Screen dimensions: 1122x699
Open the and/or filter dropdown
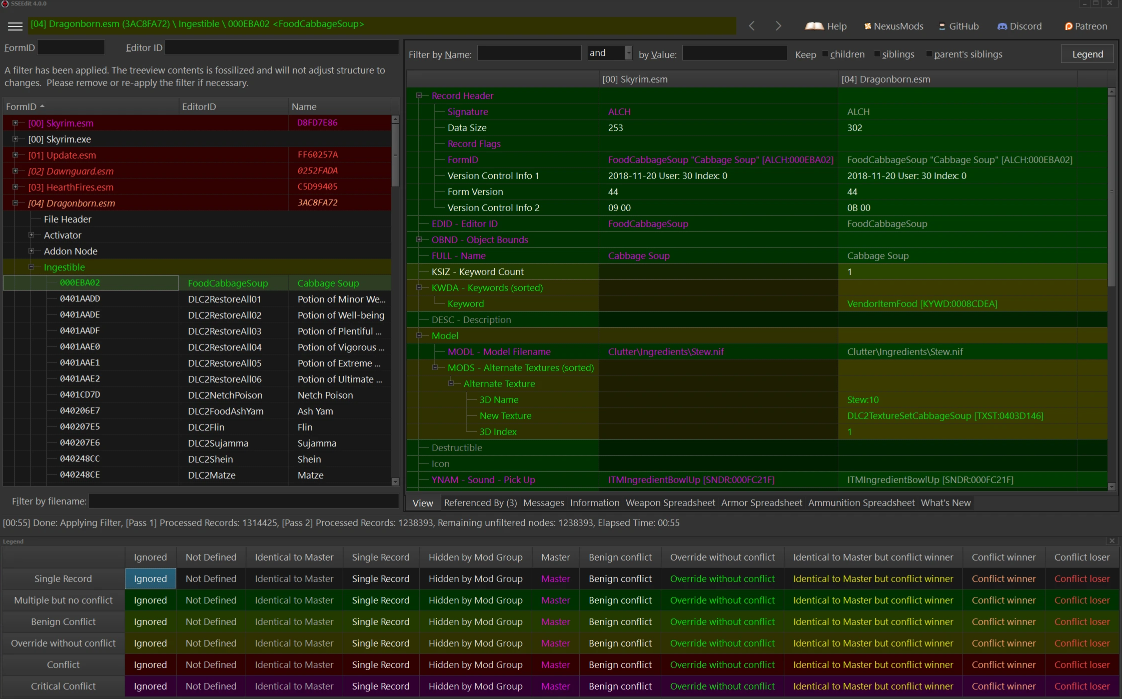point(628,53)
